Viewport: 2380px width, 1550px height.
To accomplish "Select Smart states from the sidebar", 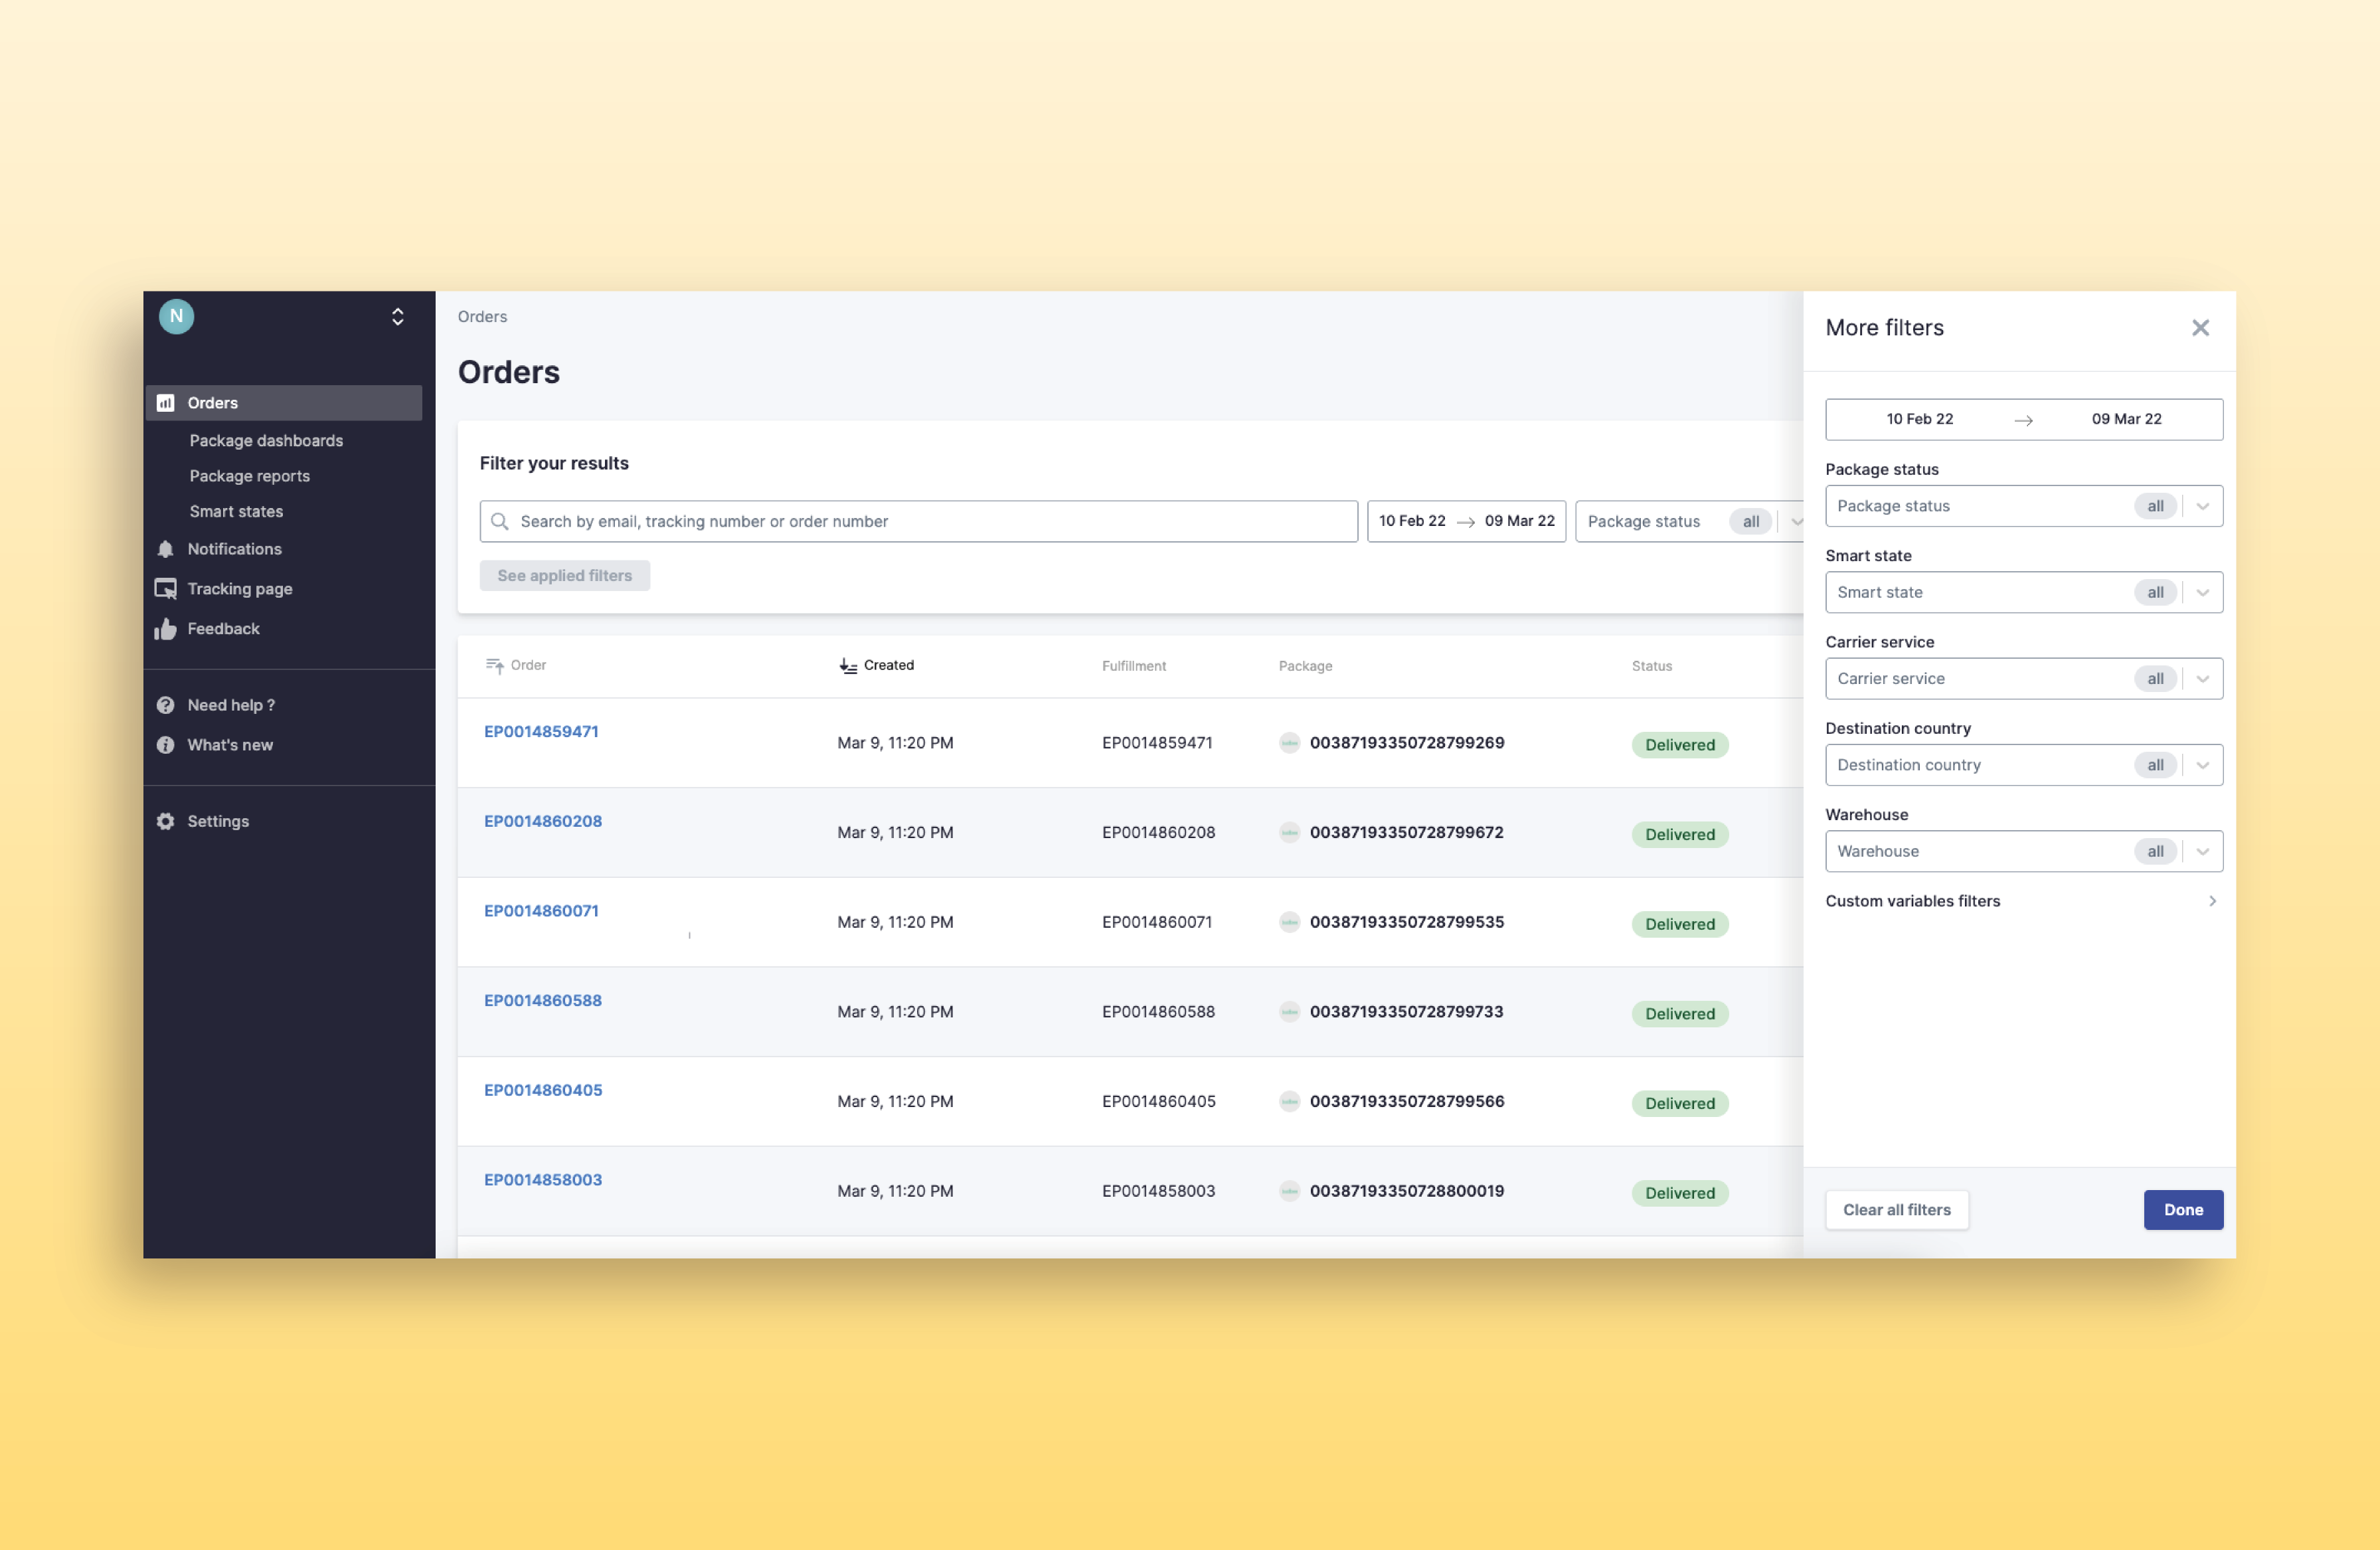I will click(236, 511).
